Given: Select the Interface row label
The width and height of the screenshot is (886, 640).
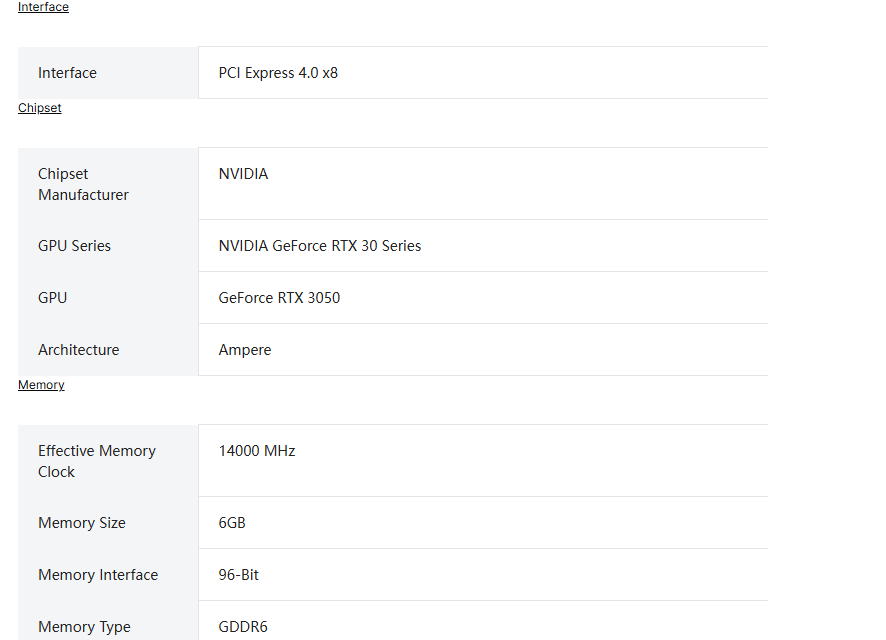Looking at the screenshot, I should click(67, 73).
